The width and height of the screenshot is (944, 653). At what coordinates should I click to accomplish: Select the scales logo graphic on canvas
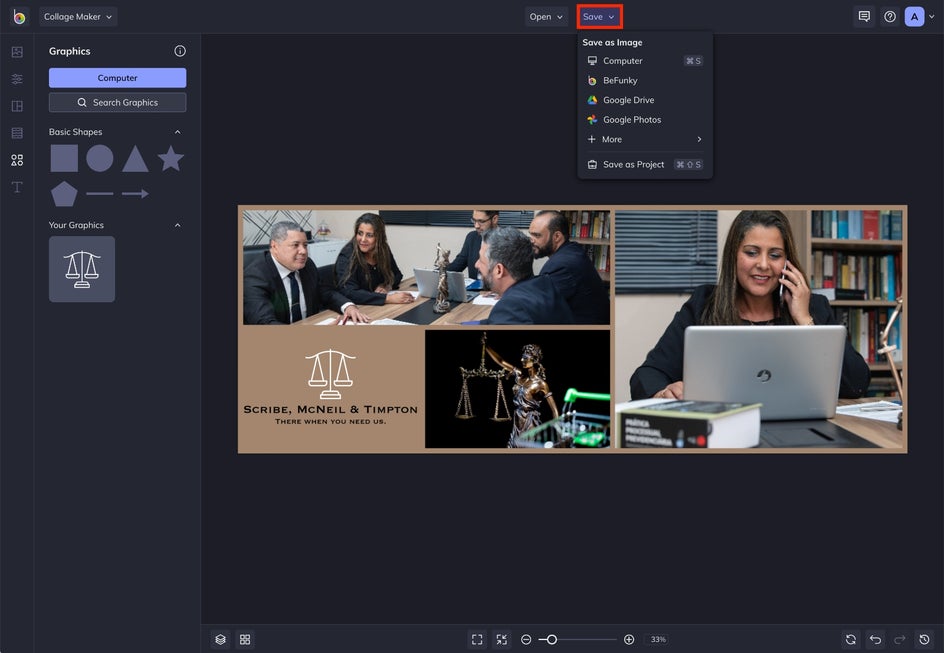click(x=330, y=374)
